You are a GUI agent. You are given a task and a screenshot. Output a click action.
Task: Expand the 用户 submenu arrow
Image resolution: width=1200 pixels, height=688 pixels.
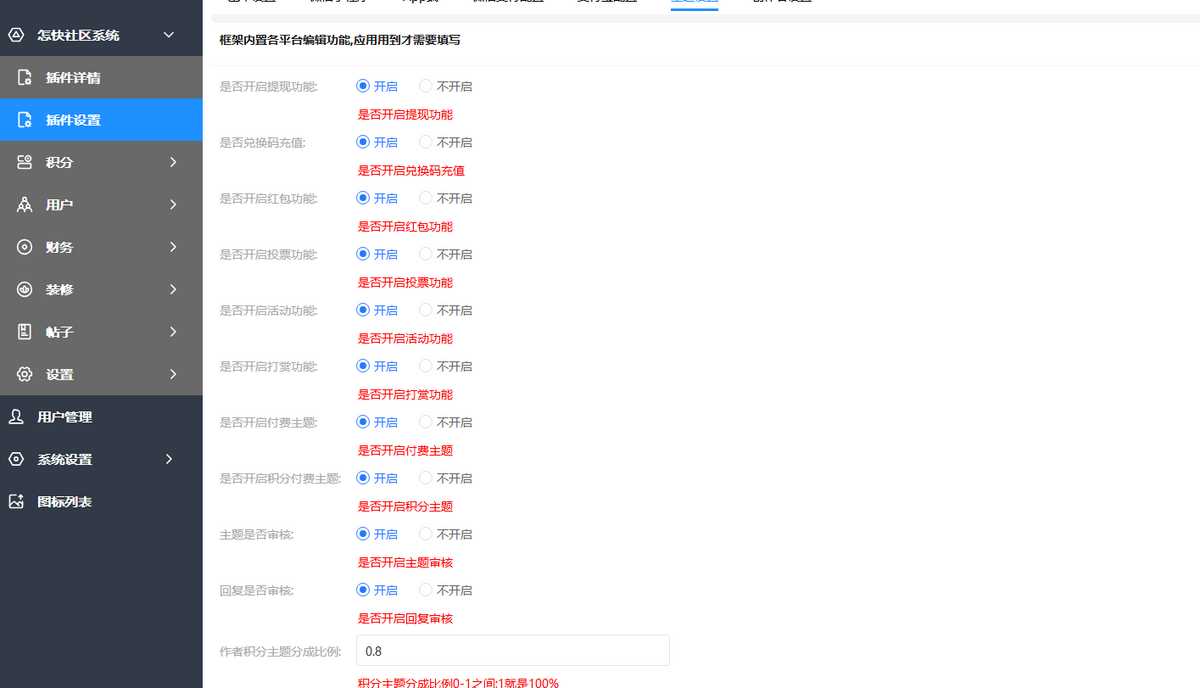(173, 205)
